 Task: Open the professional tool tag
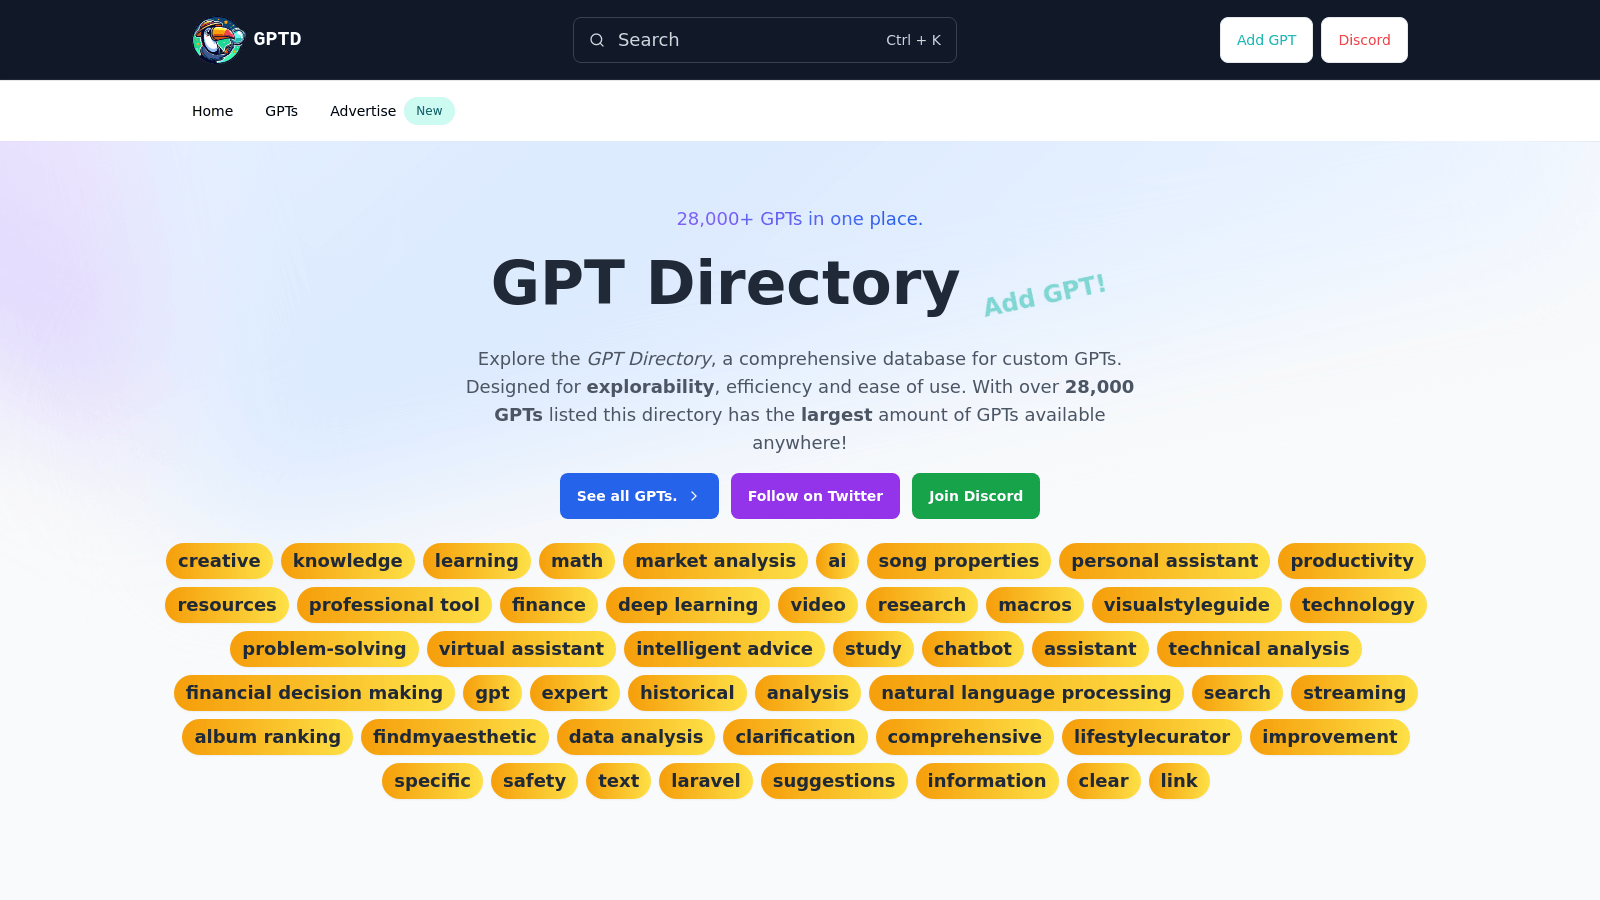point(394,605)
